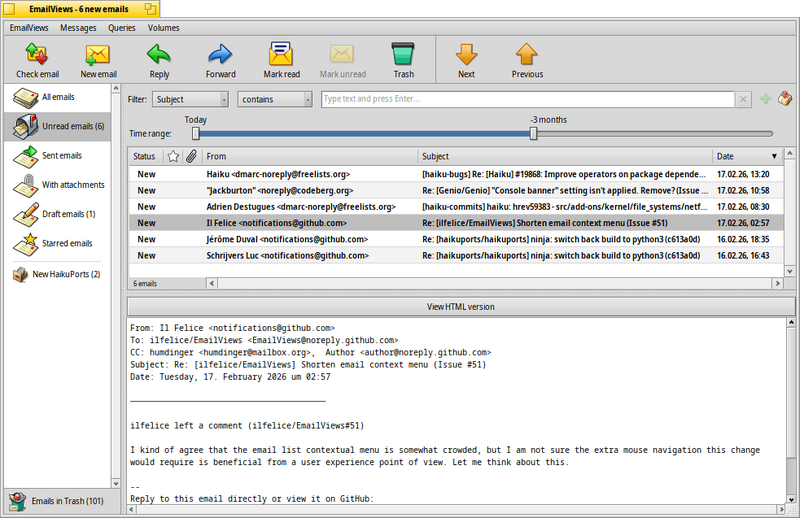
Task: Select Unread emails (6) in sidebar
Action: tap(58, 127)
